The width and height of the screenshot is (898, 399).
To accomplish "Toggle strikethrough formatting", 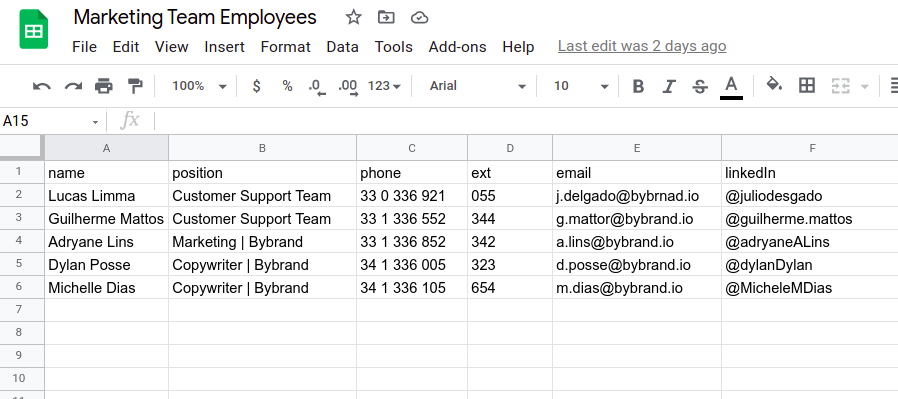I will pos(699,86).
